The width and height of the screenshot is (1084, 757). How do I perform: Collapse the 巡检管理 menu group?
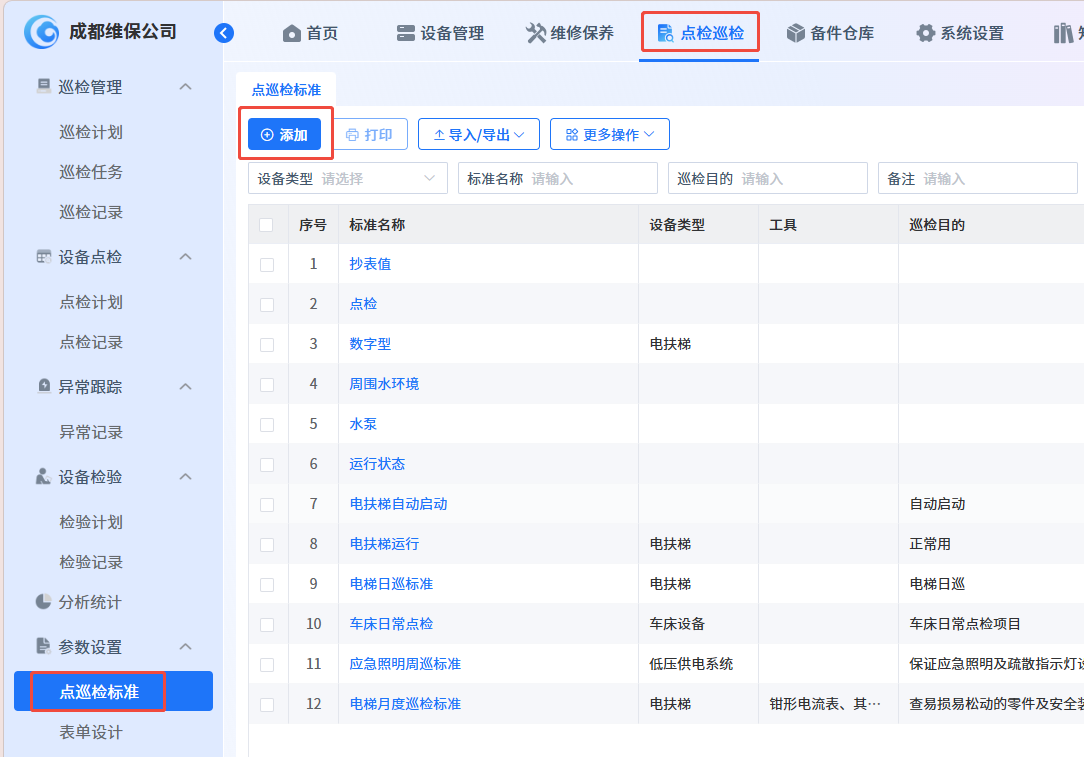tap(185, 87)
